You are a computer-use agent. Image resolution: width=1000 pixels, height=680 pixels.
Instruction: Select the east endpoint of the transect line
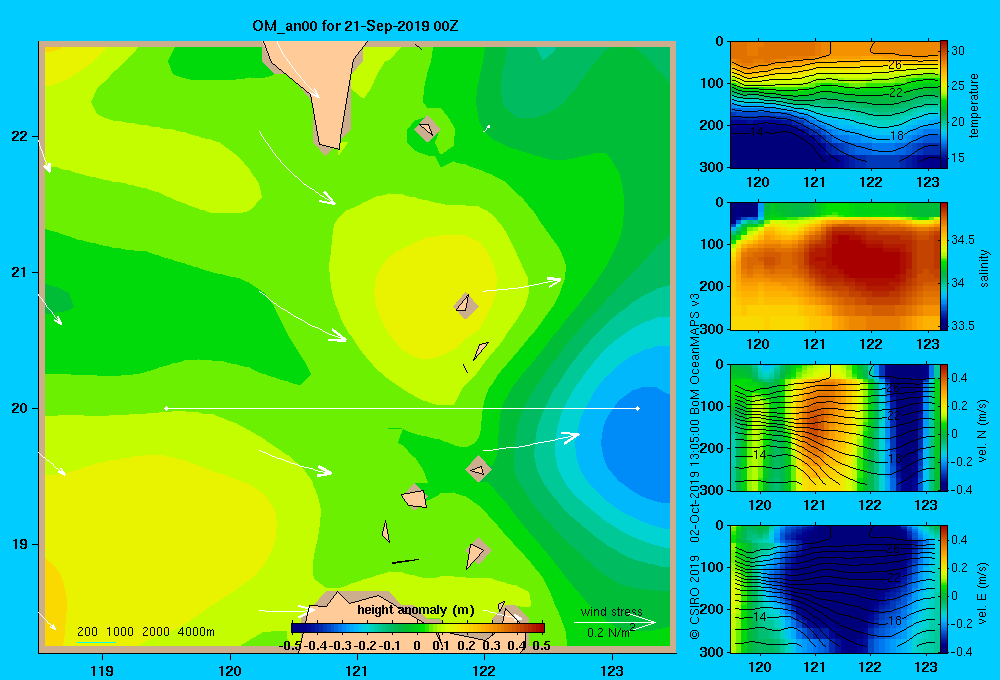638,408
